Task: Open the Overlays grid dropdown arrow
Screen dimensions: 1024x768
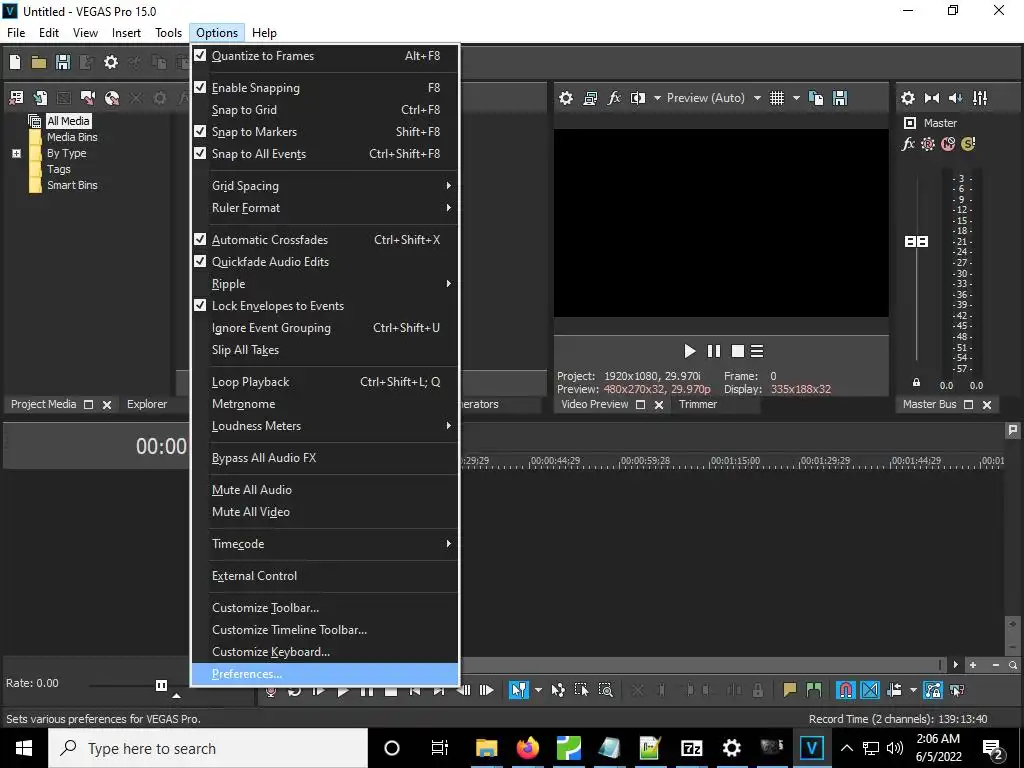Action: 796,98
